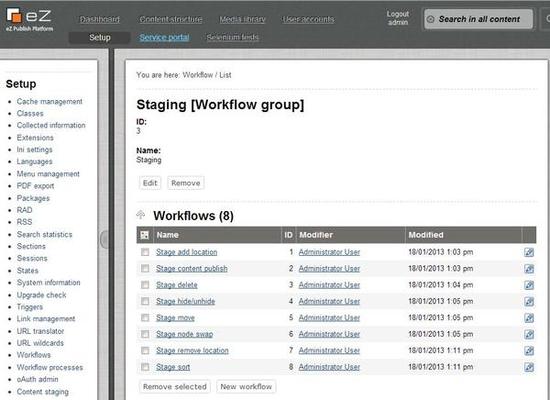Image resolution: width=550 pixels, height=400 pixels.
Task: Open the Stage remove location workflow link
Action: tap(192, 351)
